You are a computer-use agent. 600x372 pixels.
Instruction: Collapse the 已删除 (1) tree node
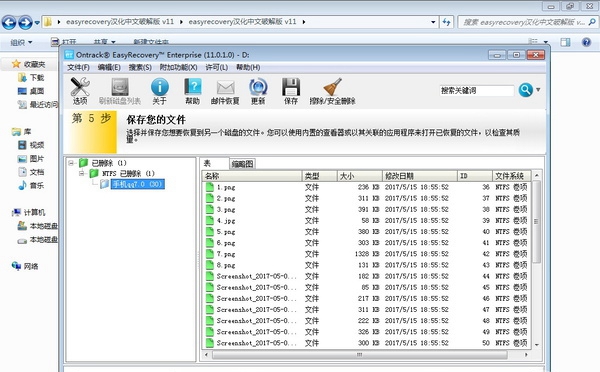pos(71,163)
